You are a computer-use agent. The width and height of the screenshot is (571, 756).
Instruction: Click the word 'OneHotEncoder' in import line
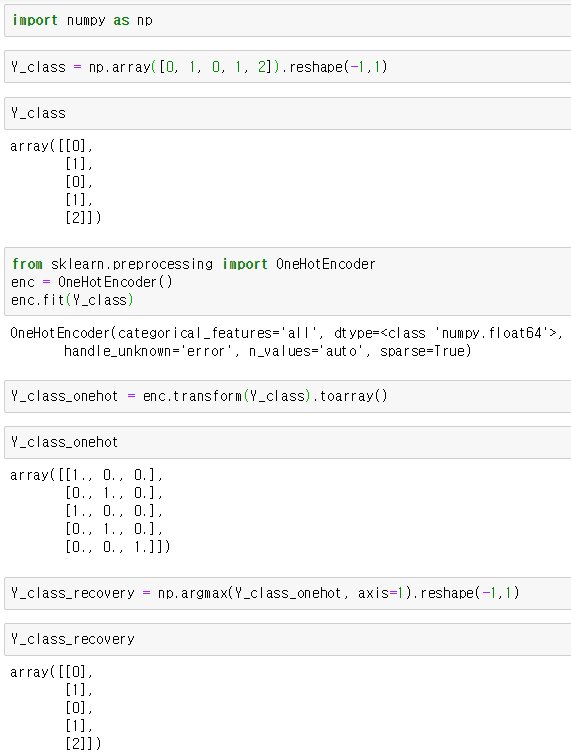(326, 264)
